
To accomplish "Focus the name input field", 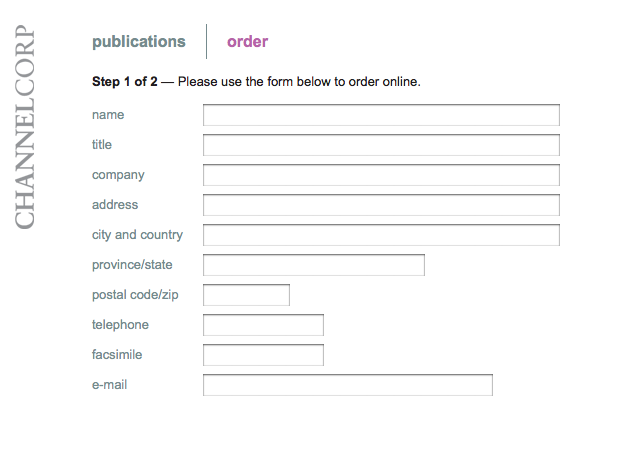I will [381, 115].
